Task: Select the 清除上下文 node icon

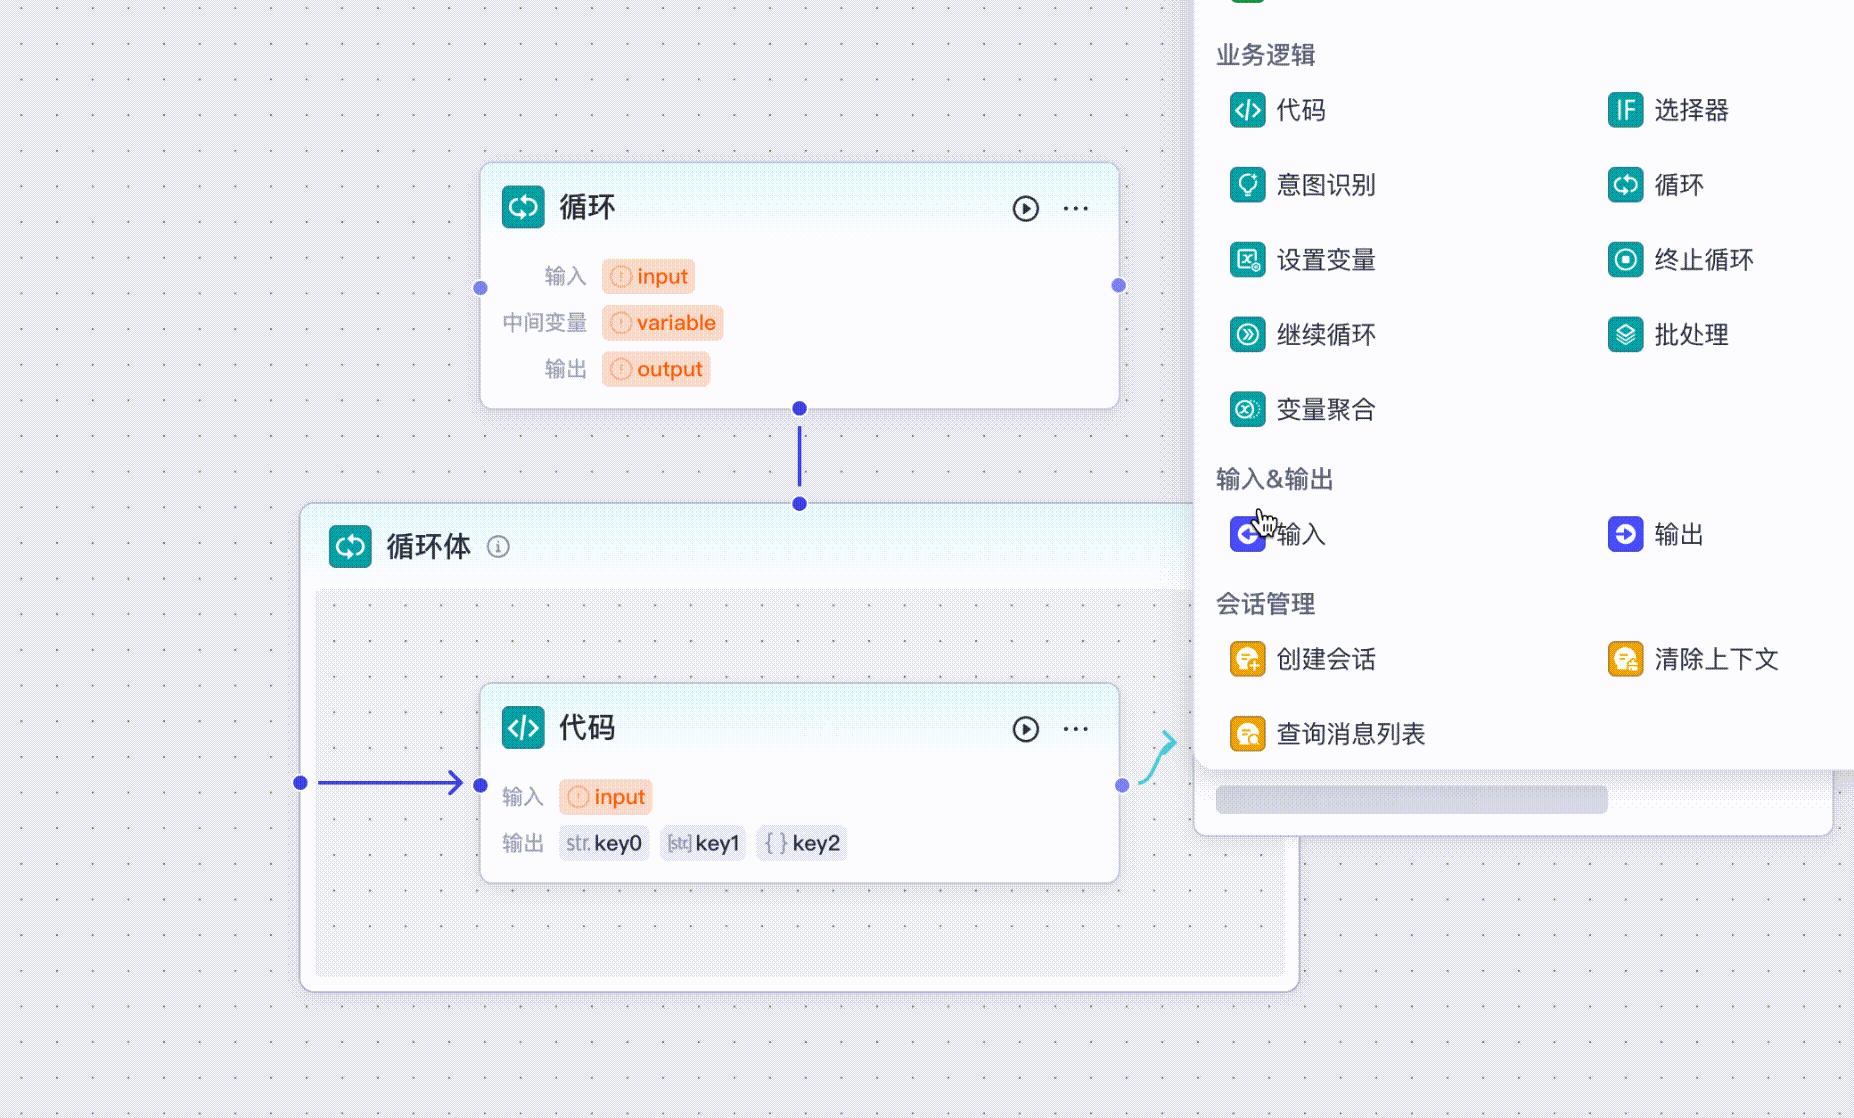Action: [x=1623, y=659]
